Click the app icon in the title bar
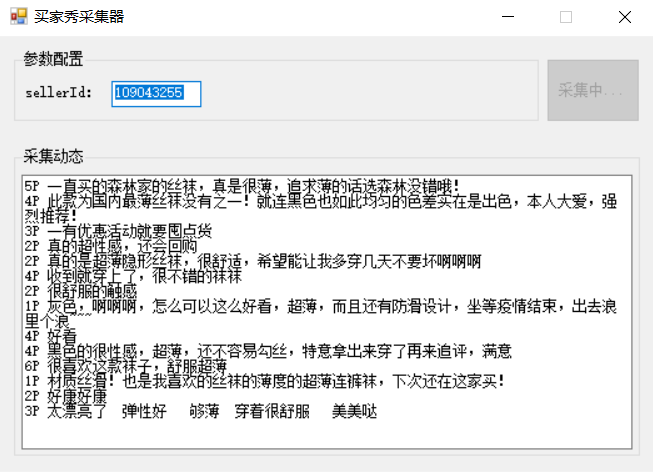The image size is (653, 472). (19, 17)
